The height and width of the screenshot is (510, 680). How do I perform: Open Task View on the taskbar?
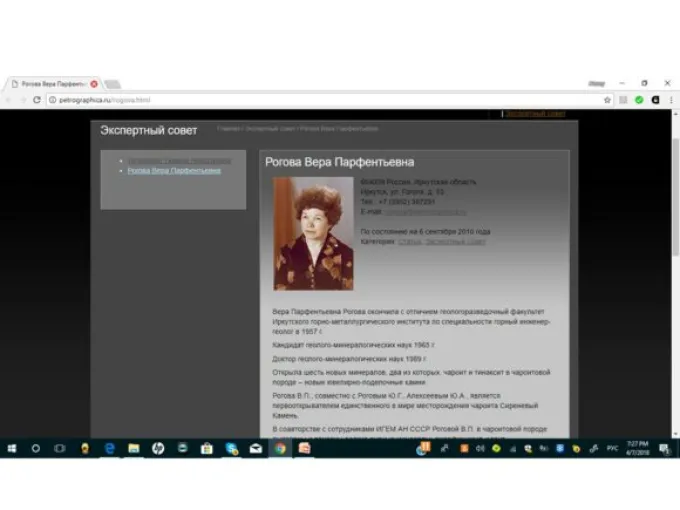click(x=60, y=449)
